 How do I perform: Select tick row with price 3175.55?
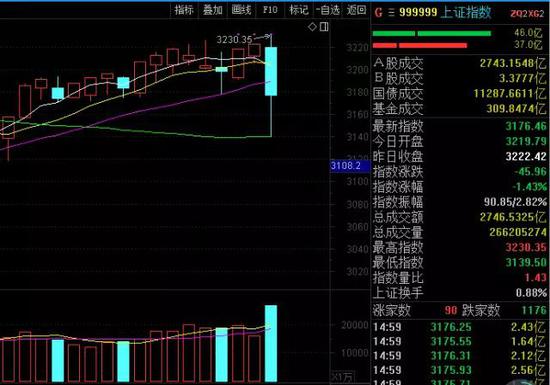460,342
